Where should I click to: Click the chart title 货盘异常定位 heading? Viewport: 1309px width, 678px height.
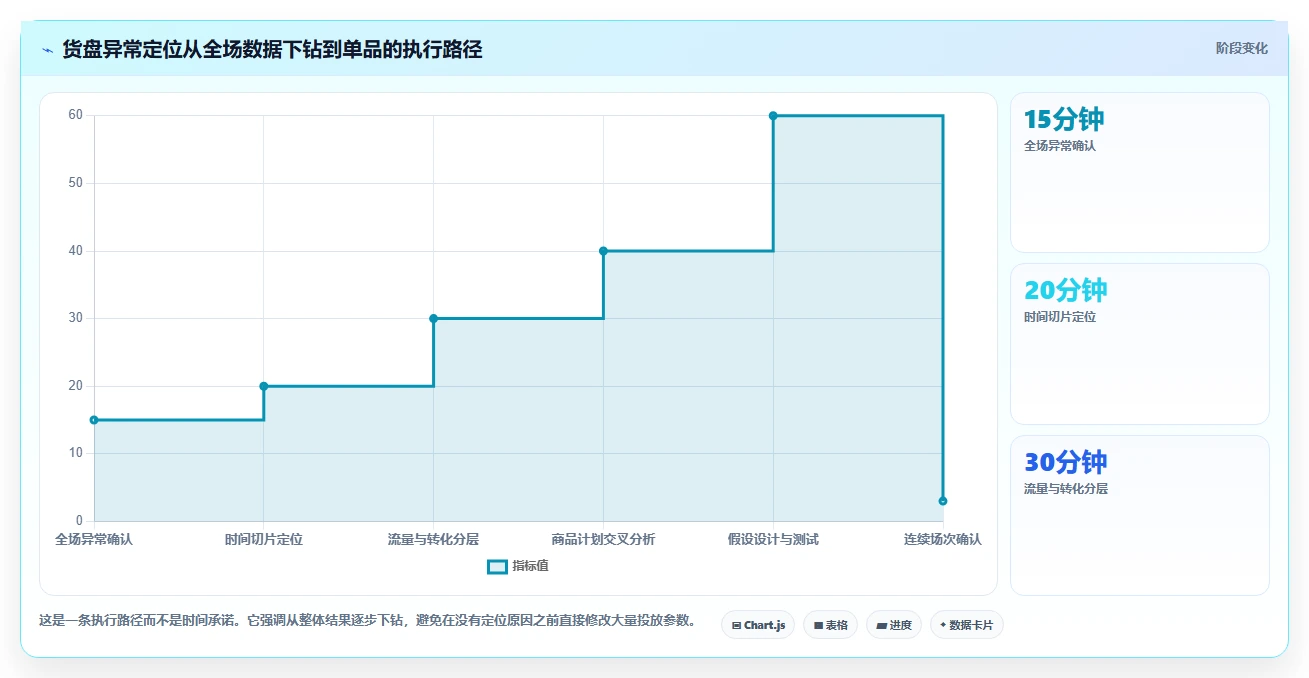pos(272,50)
